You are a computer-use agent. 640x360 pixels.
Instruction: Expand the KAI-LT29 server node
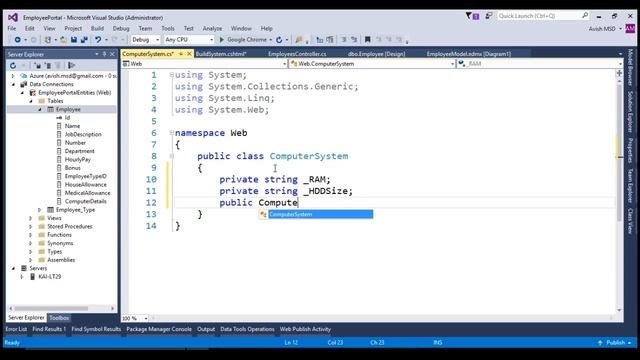click(x=22, y=277)
